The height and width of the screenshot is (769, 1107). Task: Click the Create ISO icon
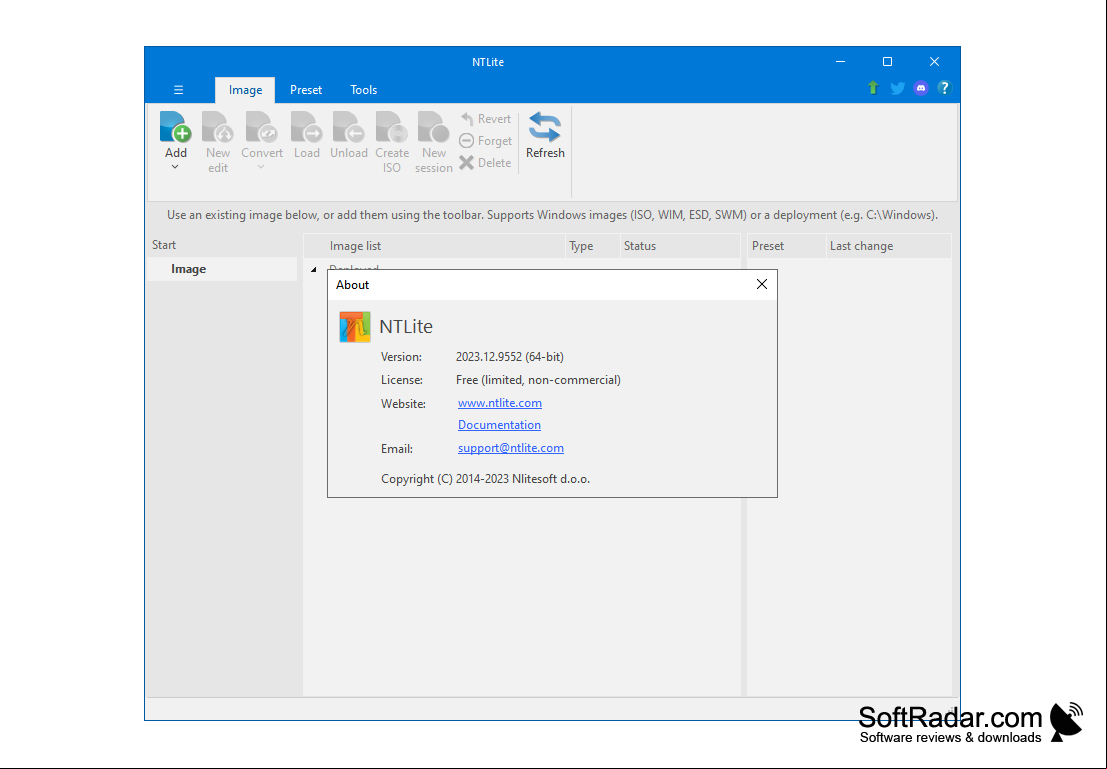point(392,127)
